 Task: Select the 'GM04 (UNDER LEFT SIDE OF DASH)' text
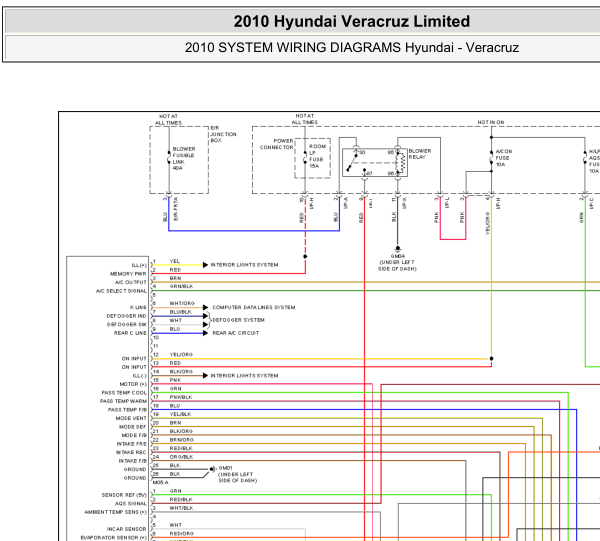[398, 262]
